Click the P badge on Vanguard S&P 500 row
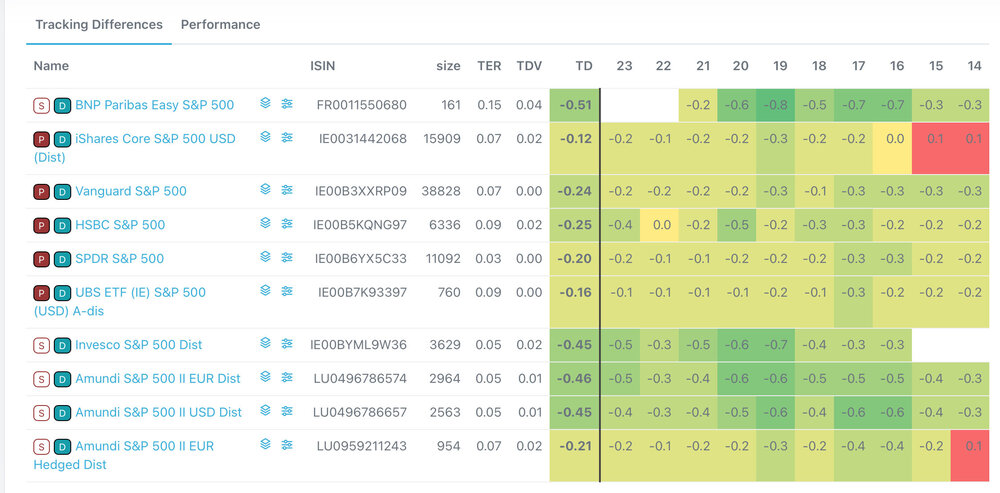1000x493 pixels. tap(41, 191)
